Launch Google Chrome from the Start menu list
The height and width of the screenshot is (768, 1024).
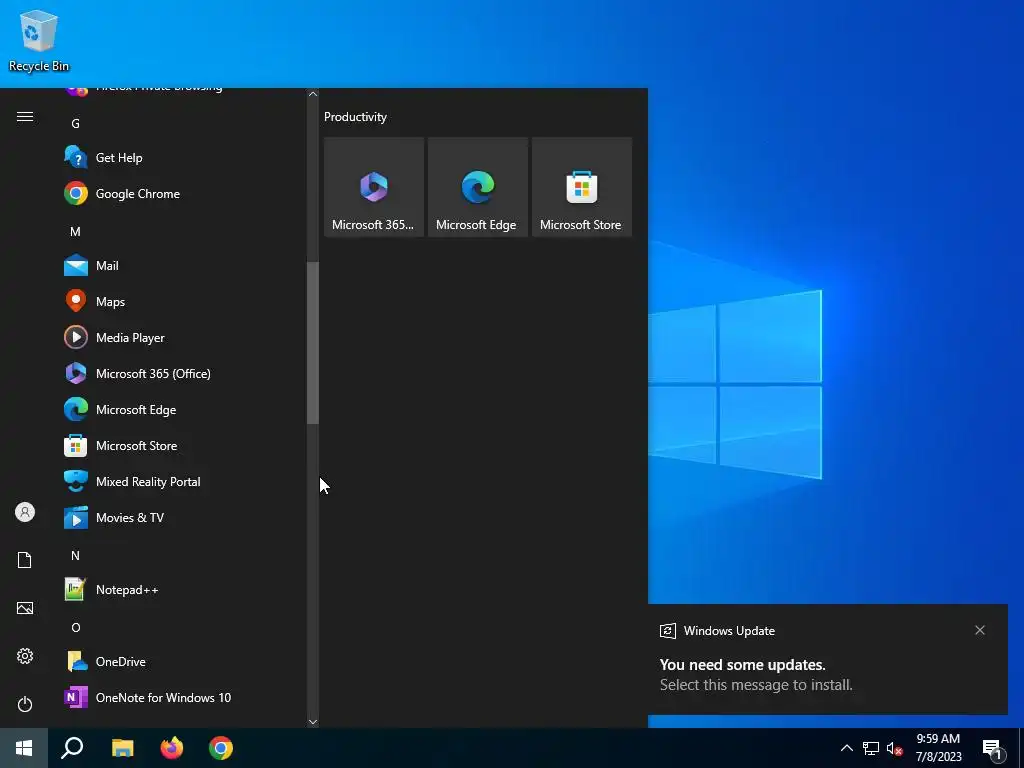coord(183,194)
